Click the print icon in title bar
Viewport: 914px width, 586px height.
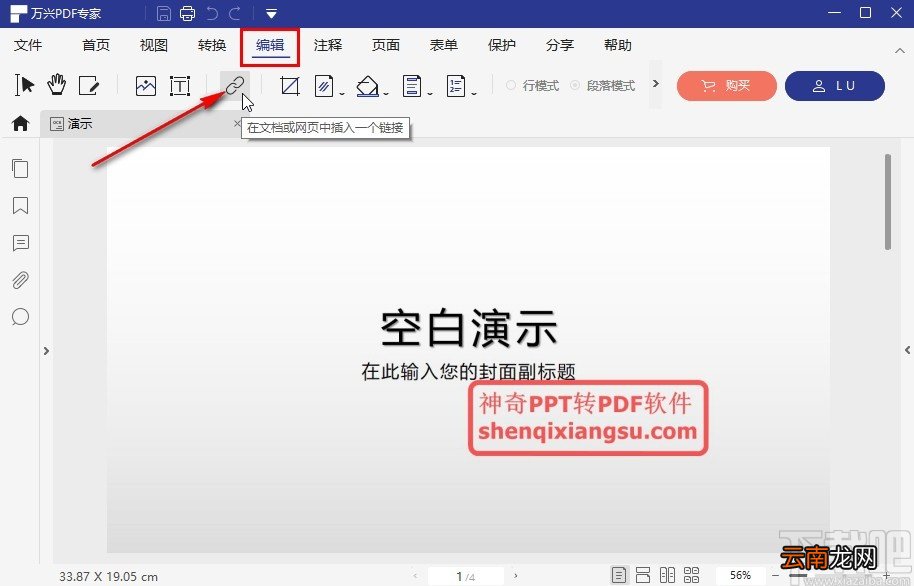coord(188,13)
